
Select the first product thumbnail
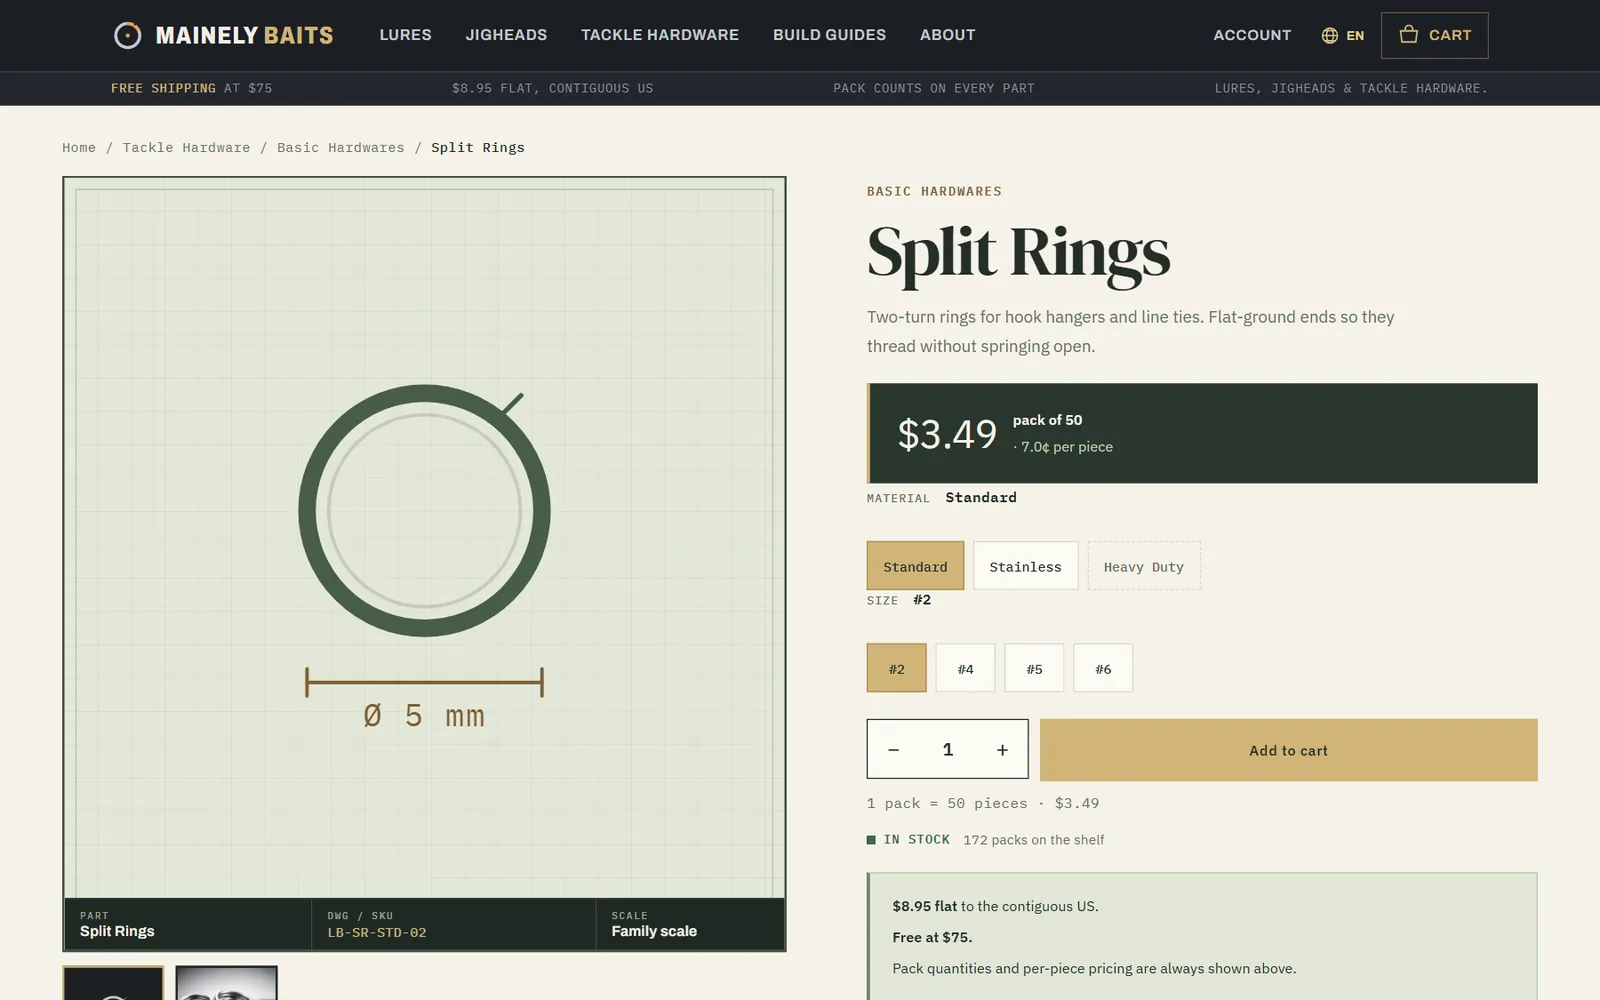pos(113,983)
